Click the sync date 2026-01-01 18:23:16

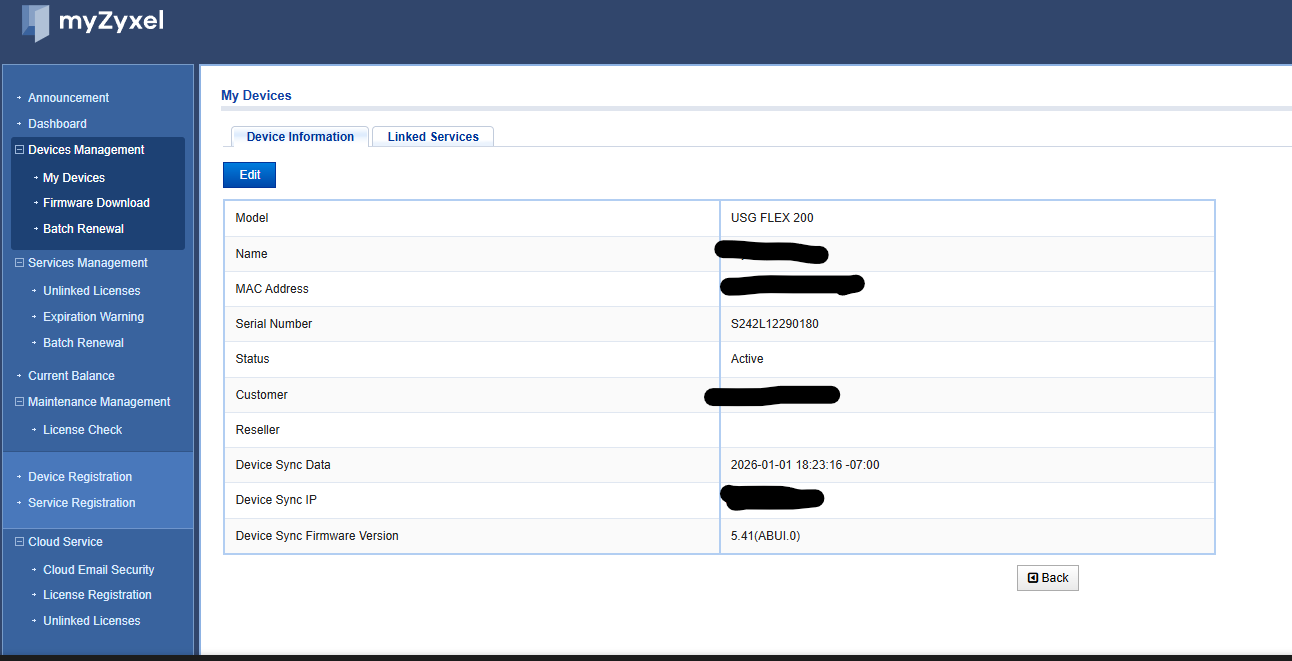pyautogui.click(x=805, y=465)
